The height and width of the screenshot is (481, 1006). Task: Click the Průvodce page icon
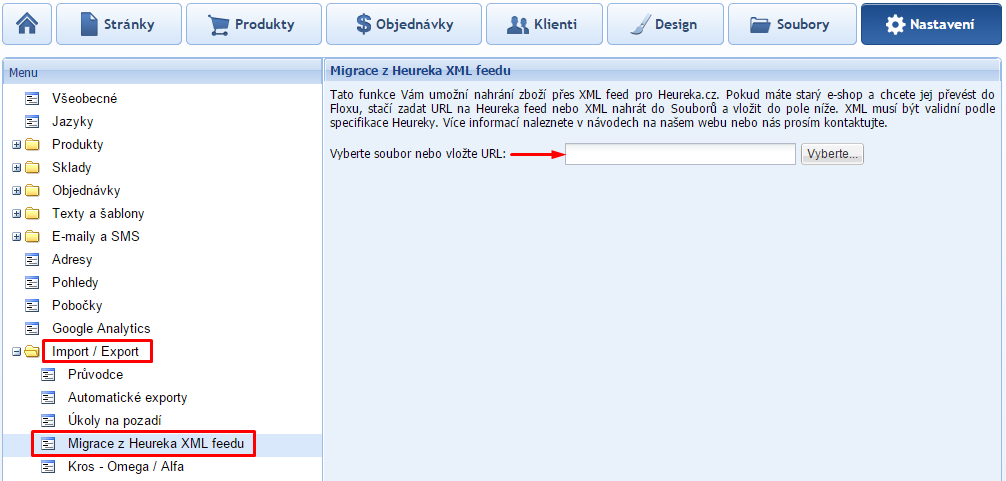[48, 375]
